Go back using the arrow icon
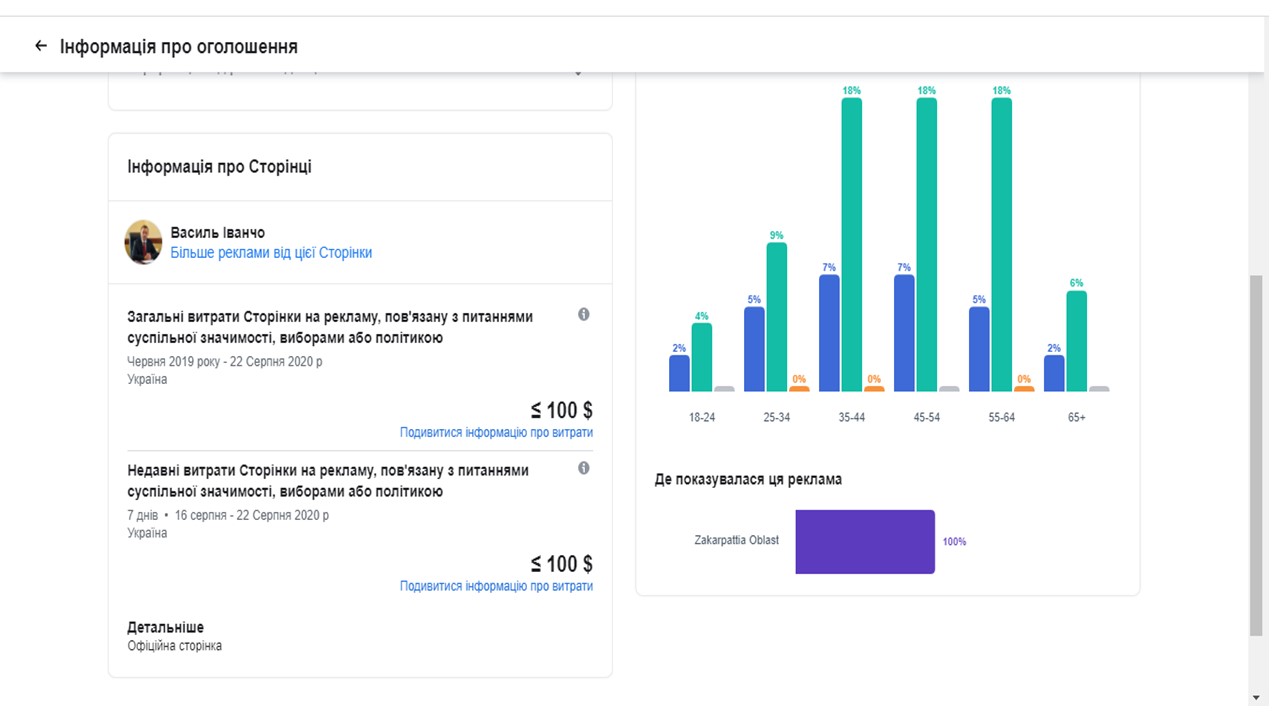 [x=40, y=46]
